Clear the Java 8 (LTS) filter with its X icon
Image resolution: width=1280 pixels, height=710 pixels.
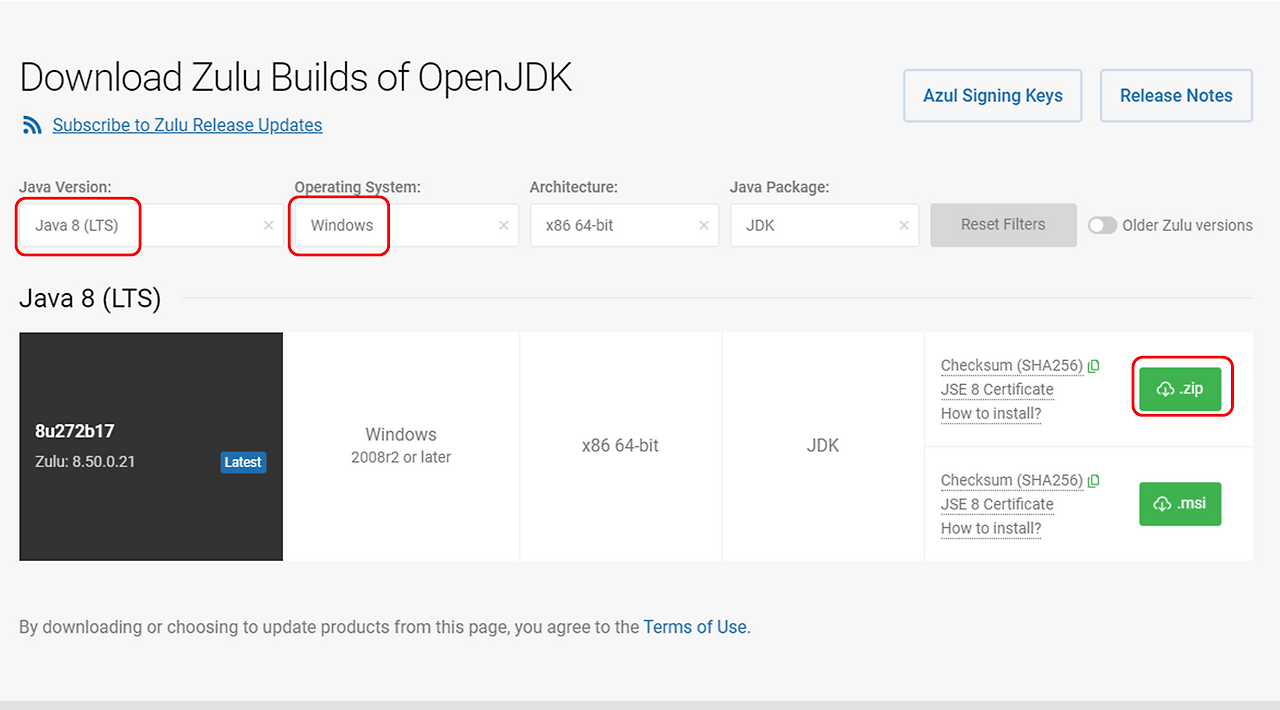[x=268, y=225]
